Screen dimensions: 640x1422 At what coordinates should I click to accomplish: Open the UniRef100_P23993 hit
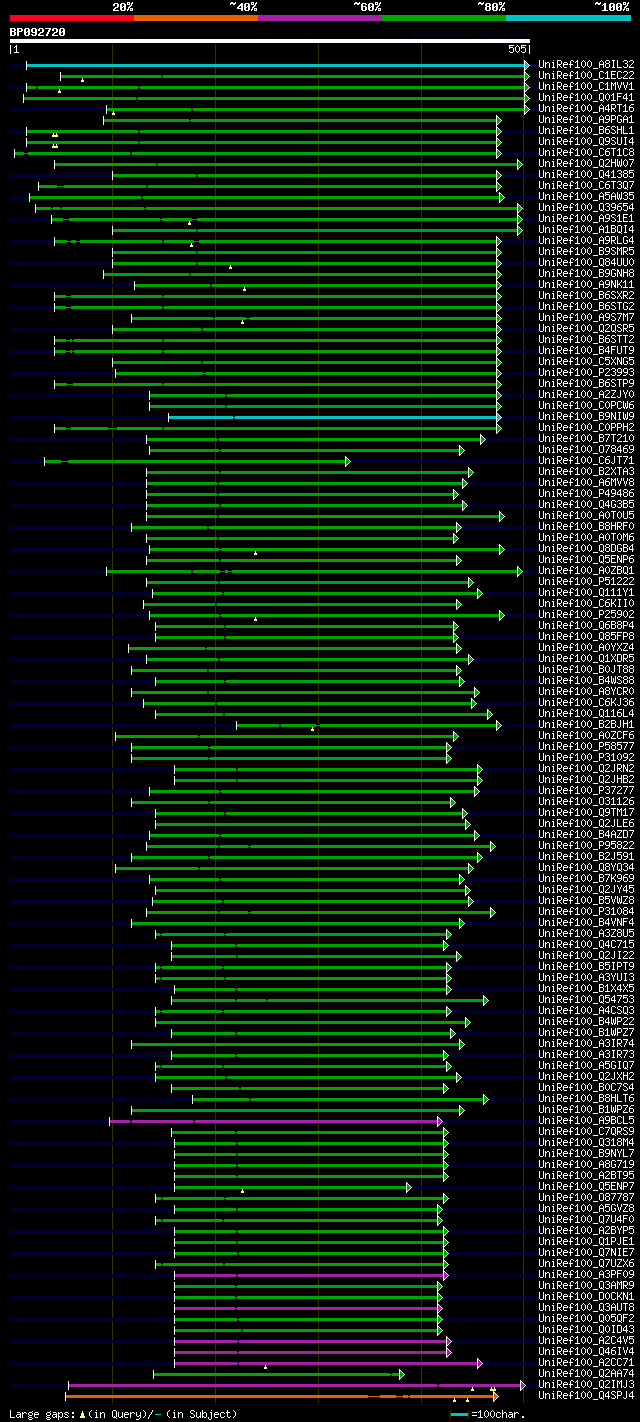tap(586, 373)
